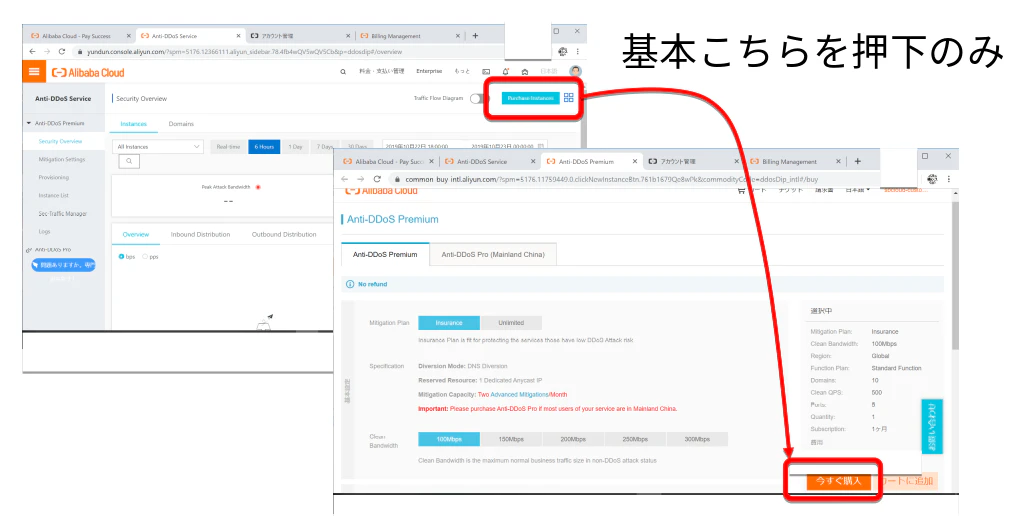
Task: Choose 250Mbps clean bandwidth
Action: pyautogui.click(x=635, y=439)
